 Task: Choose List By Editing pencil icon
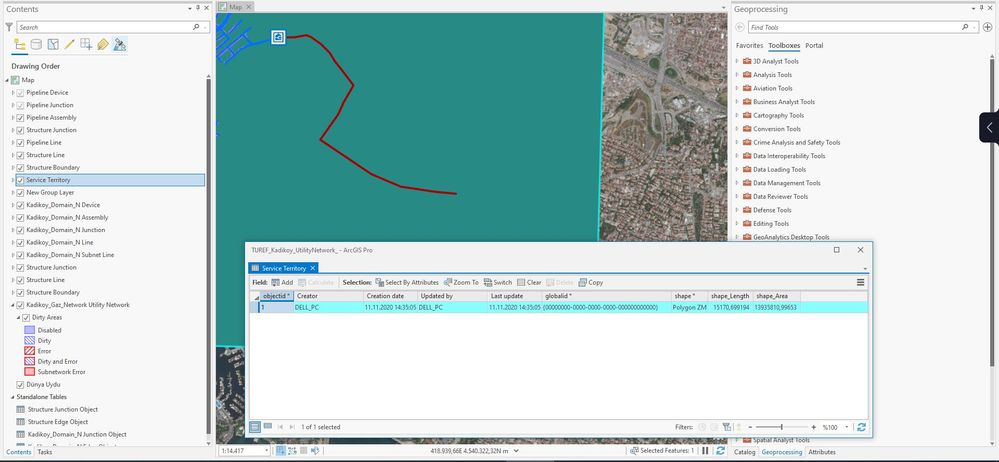(x=69, y=45)
